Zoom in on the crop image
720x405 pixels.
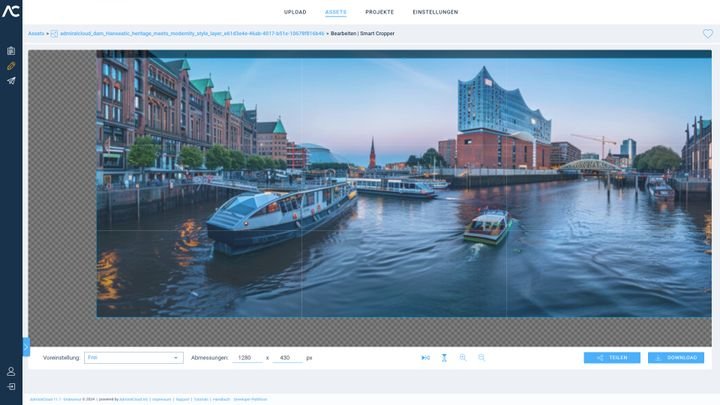pos(463,358)
